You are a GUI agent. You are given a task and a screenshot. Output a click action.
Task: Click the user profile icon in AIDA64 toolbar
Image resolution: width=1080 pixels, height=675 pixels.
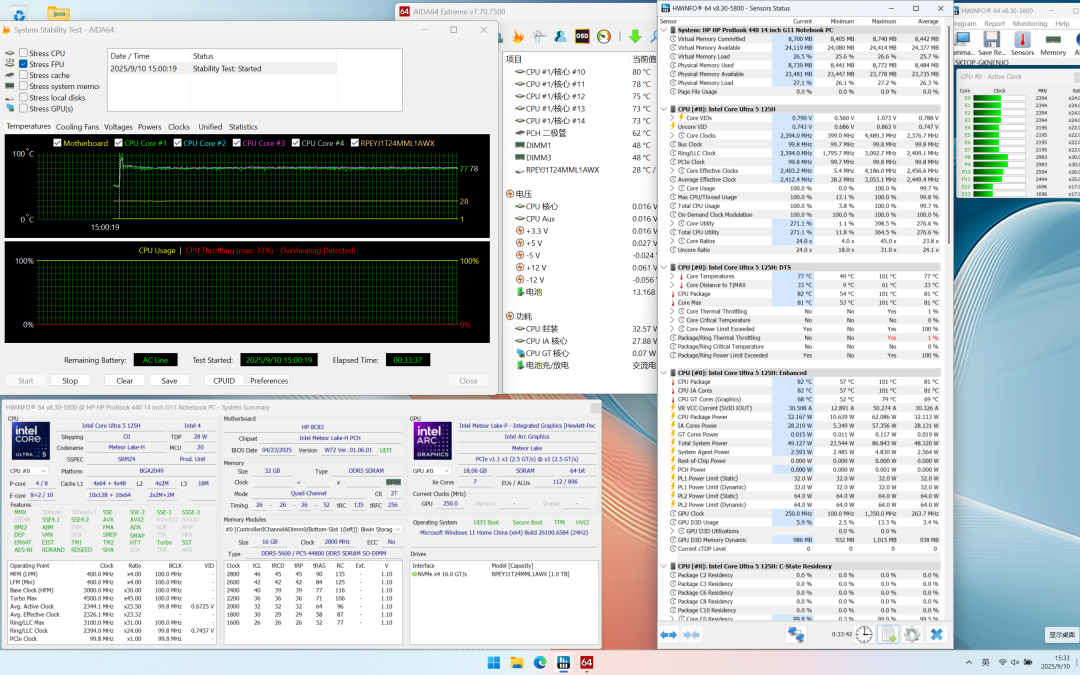point(561,37)
